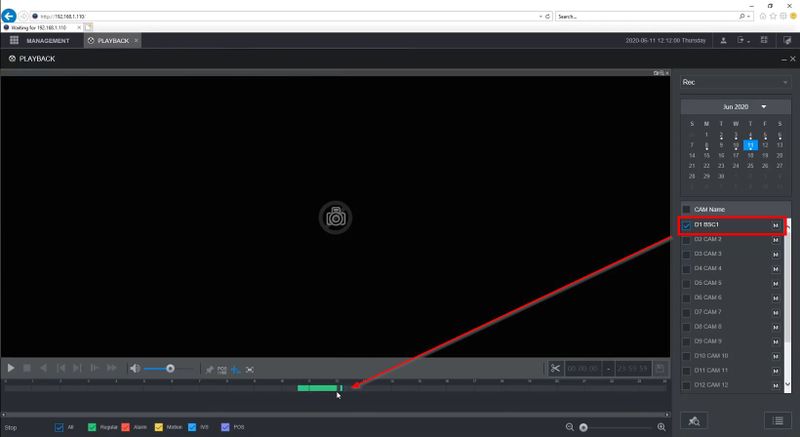Switch stream type for D1 BSC1
This screenshot has height=437, width=800.
coord(776,225)
